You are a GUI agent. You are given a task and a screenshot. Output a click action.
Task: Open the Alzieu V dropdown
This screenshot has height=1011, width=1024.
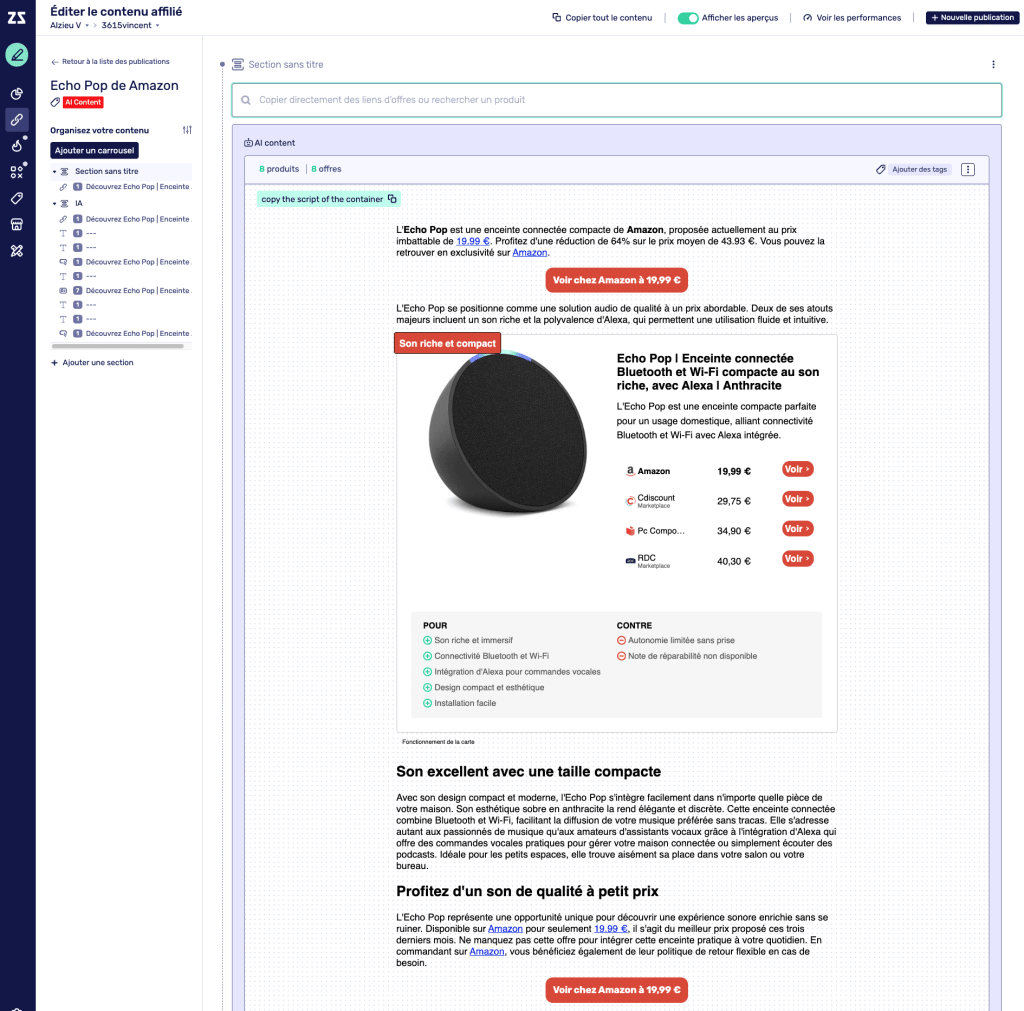[69, 25]
